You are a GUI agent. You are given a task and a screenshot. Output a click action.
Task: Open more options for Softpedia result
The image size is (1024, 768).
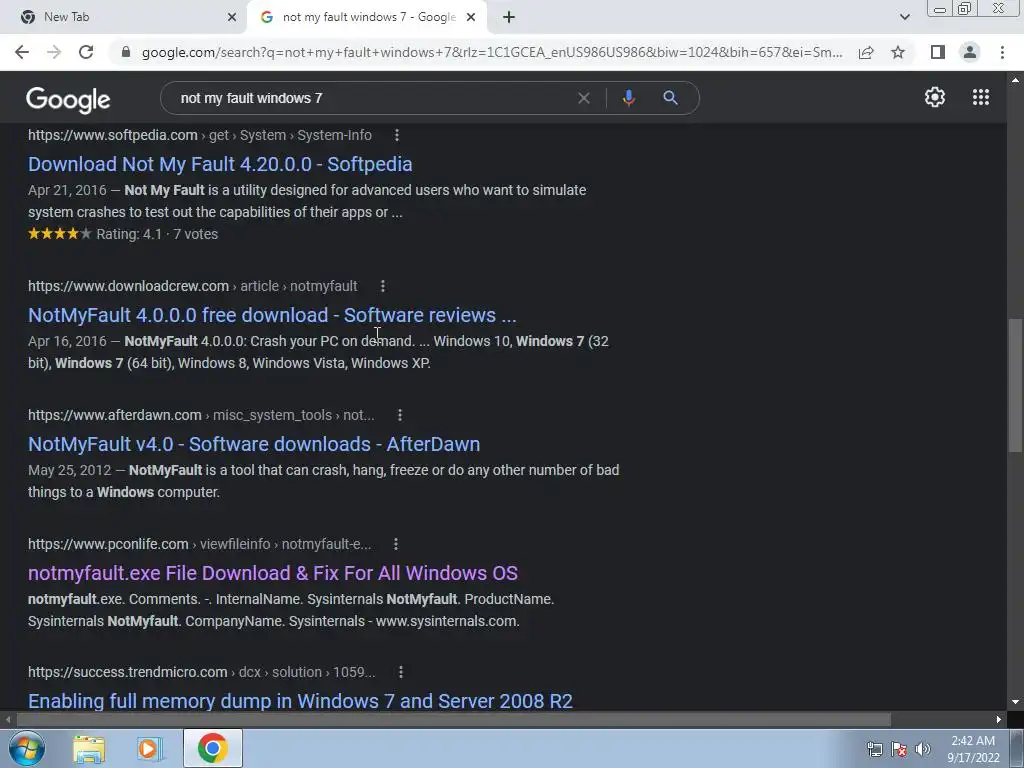click(x=396, y=135)
